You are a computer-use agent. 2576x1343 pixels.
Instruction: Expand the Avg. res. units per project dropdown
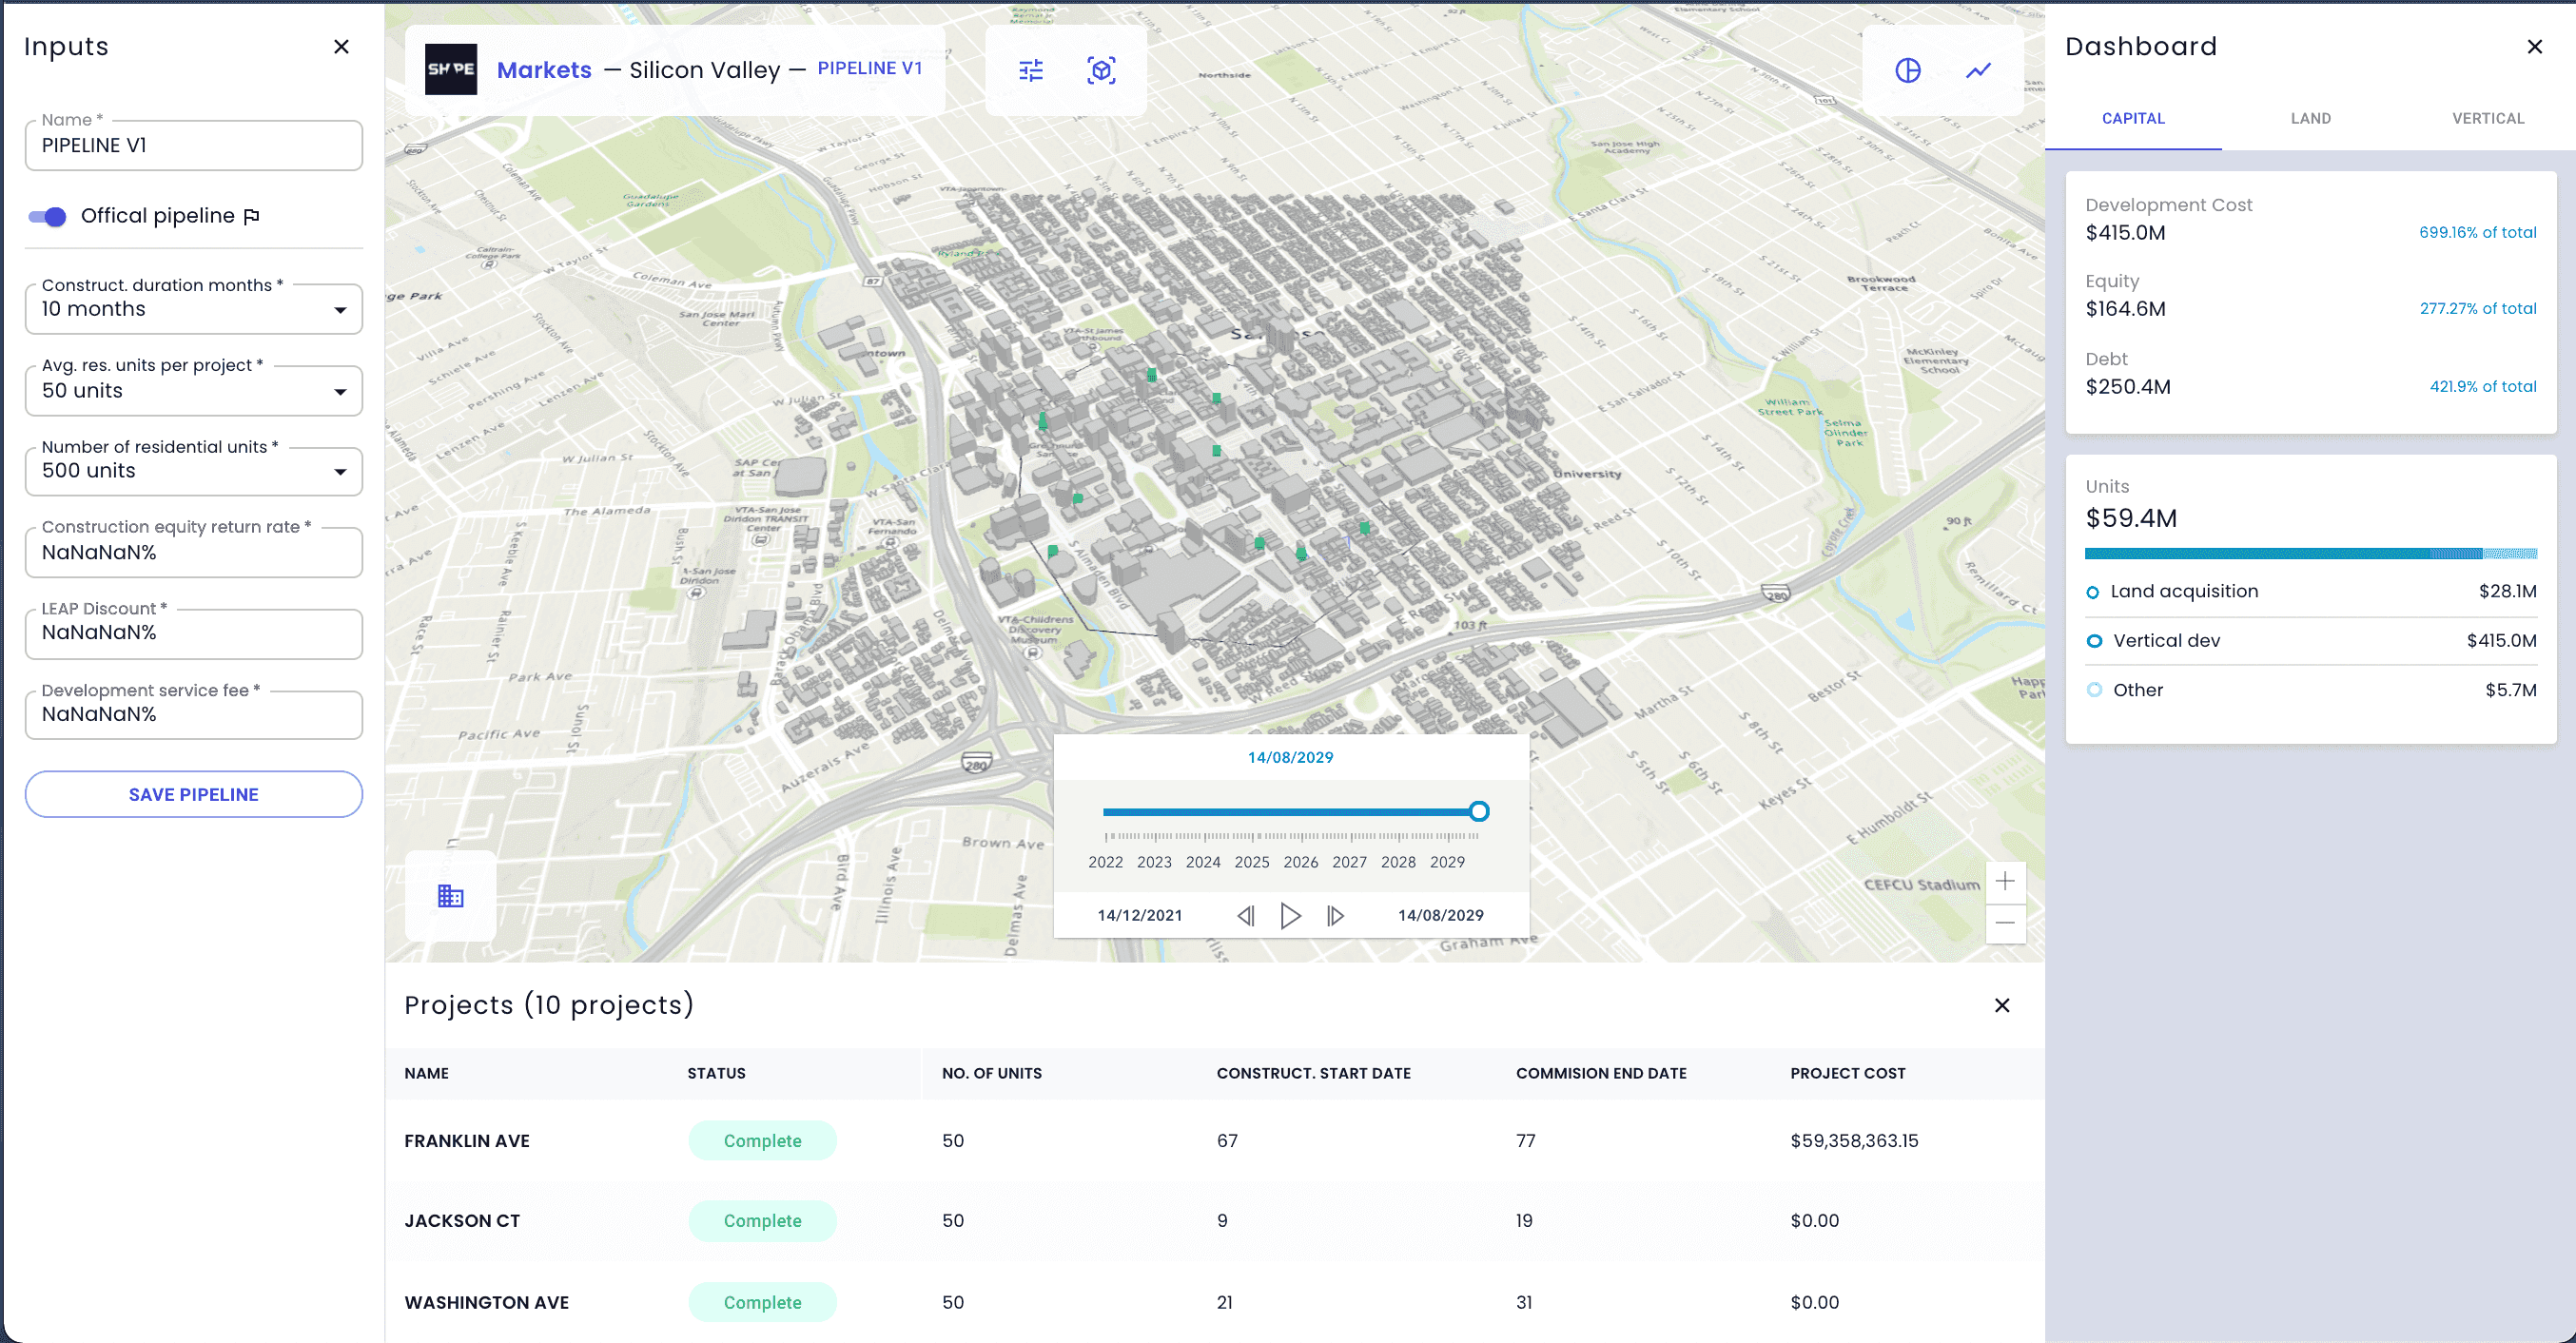point(340,390)
